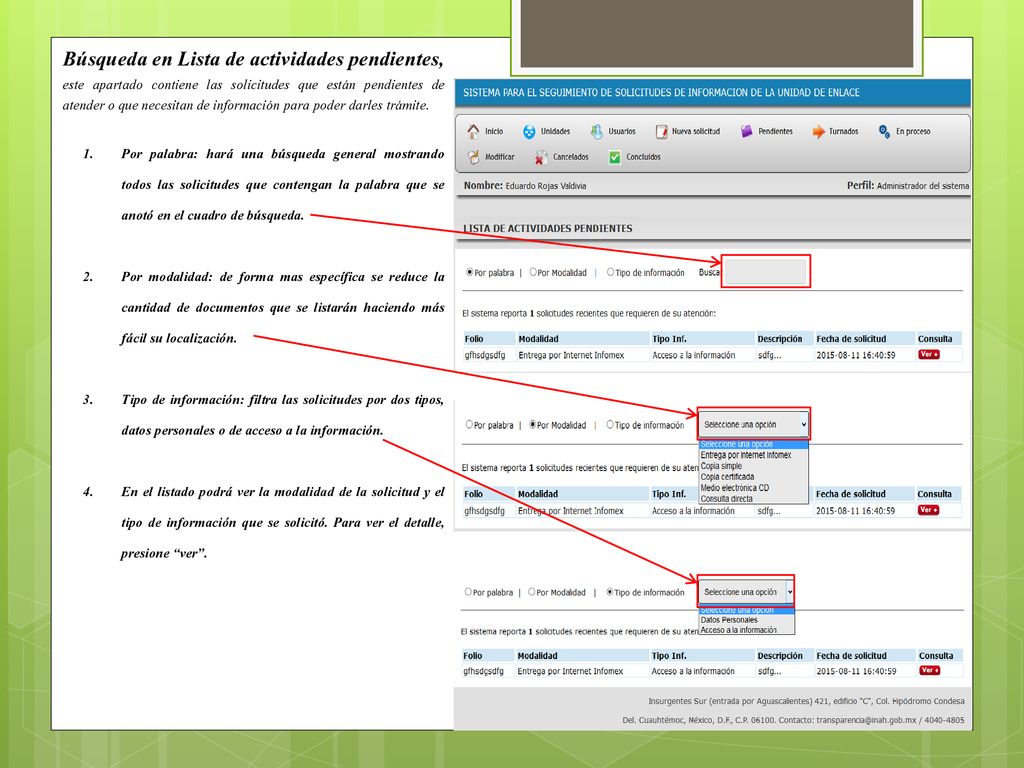The height and width of the screenshot is (768, 1024).
Task: Open the Pendientes purple folder icon
Action: point(746,131)
